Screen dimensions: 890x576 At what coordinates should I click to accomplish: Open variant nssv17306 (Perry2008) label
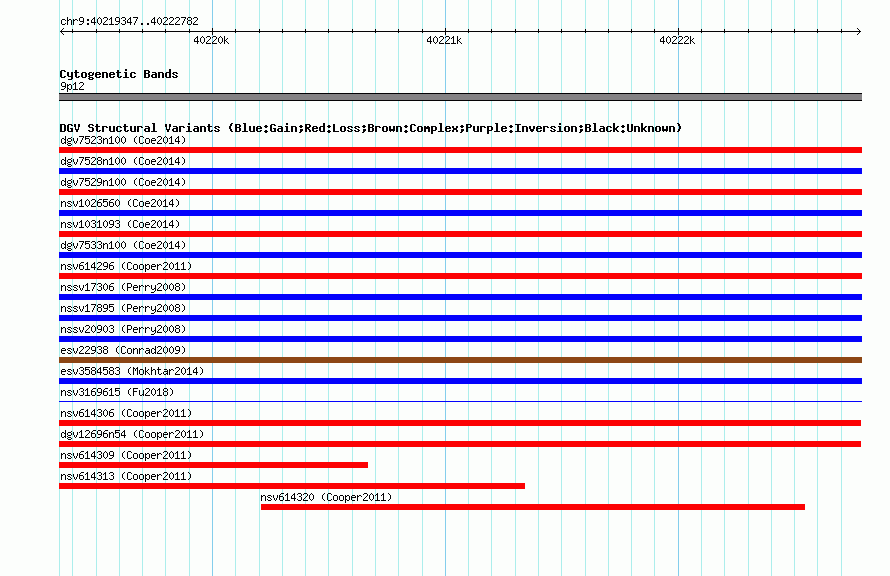coord(123,287)
